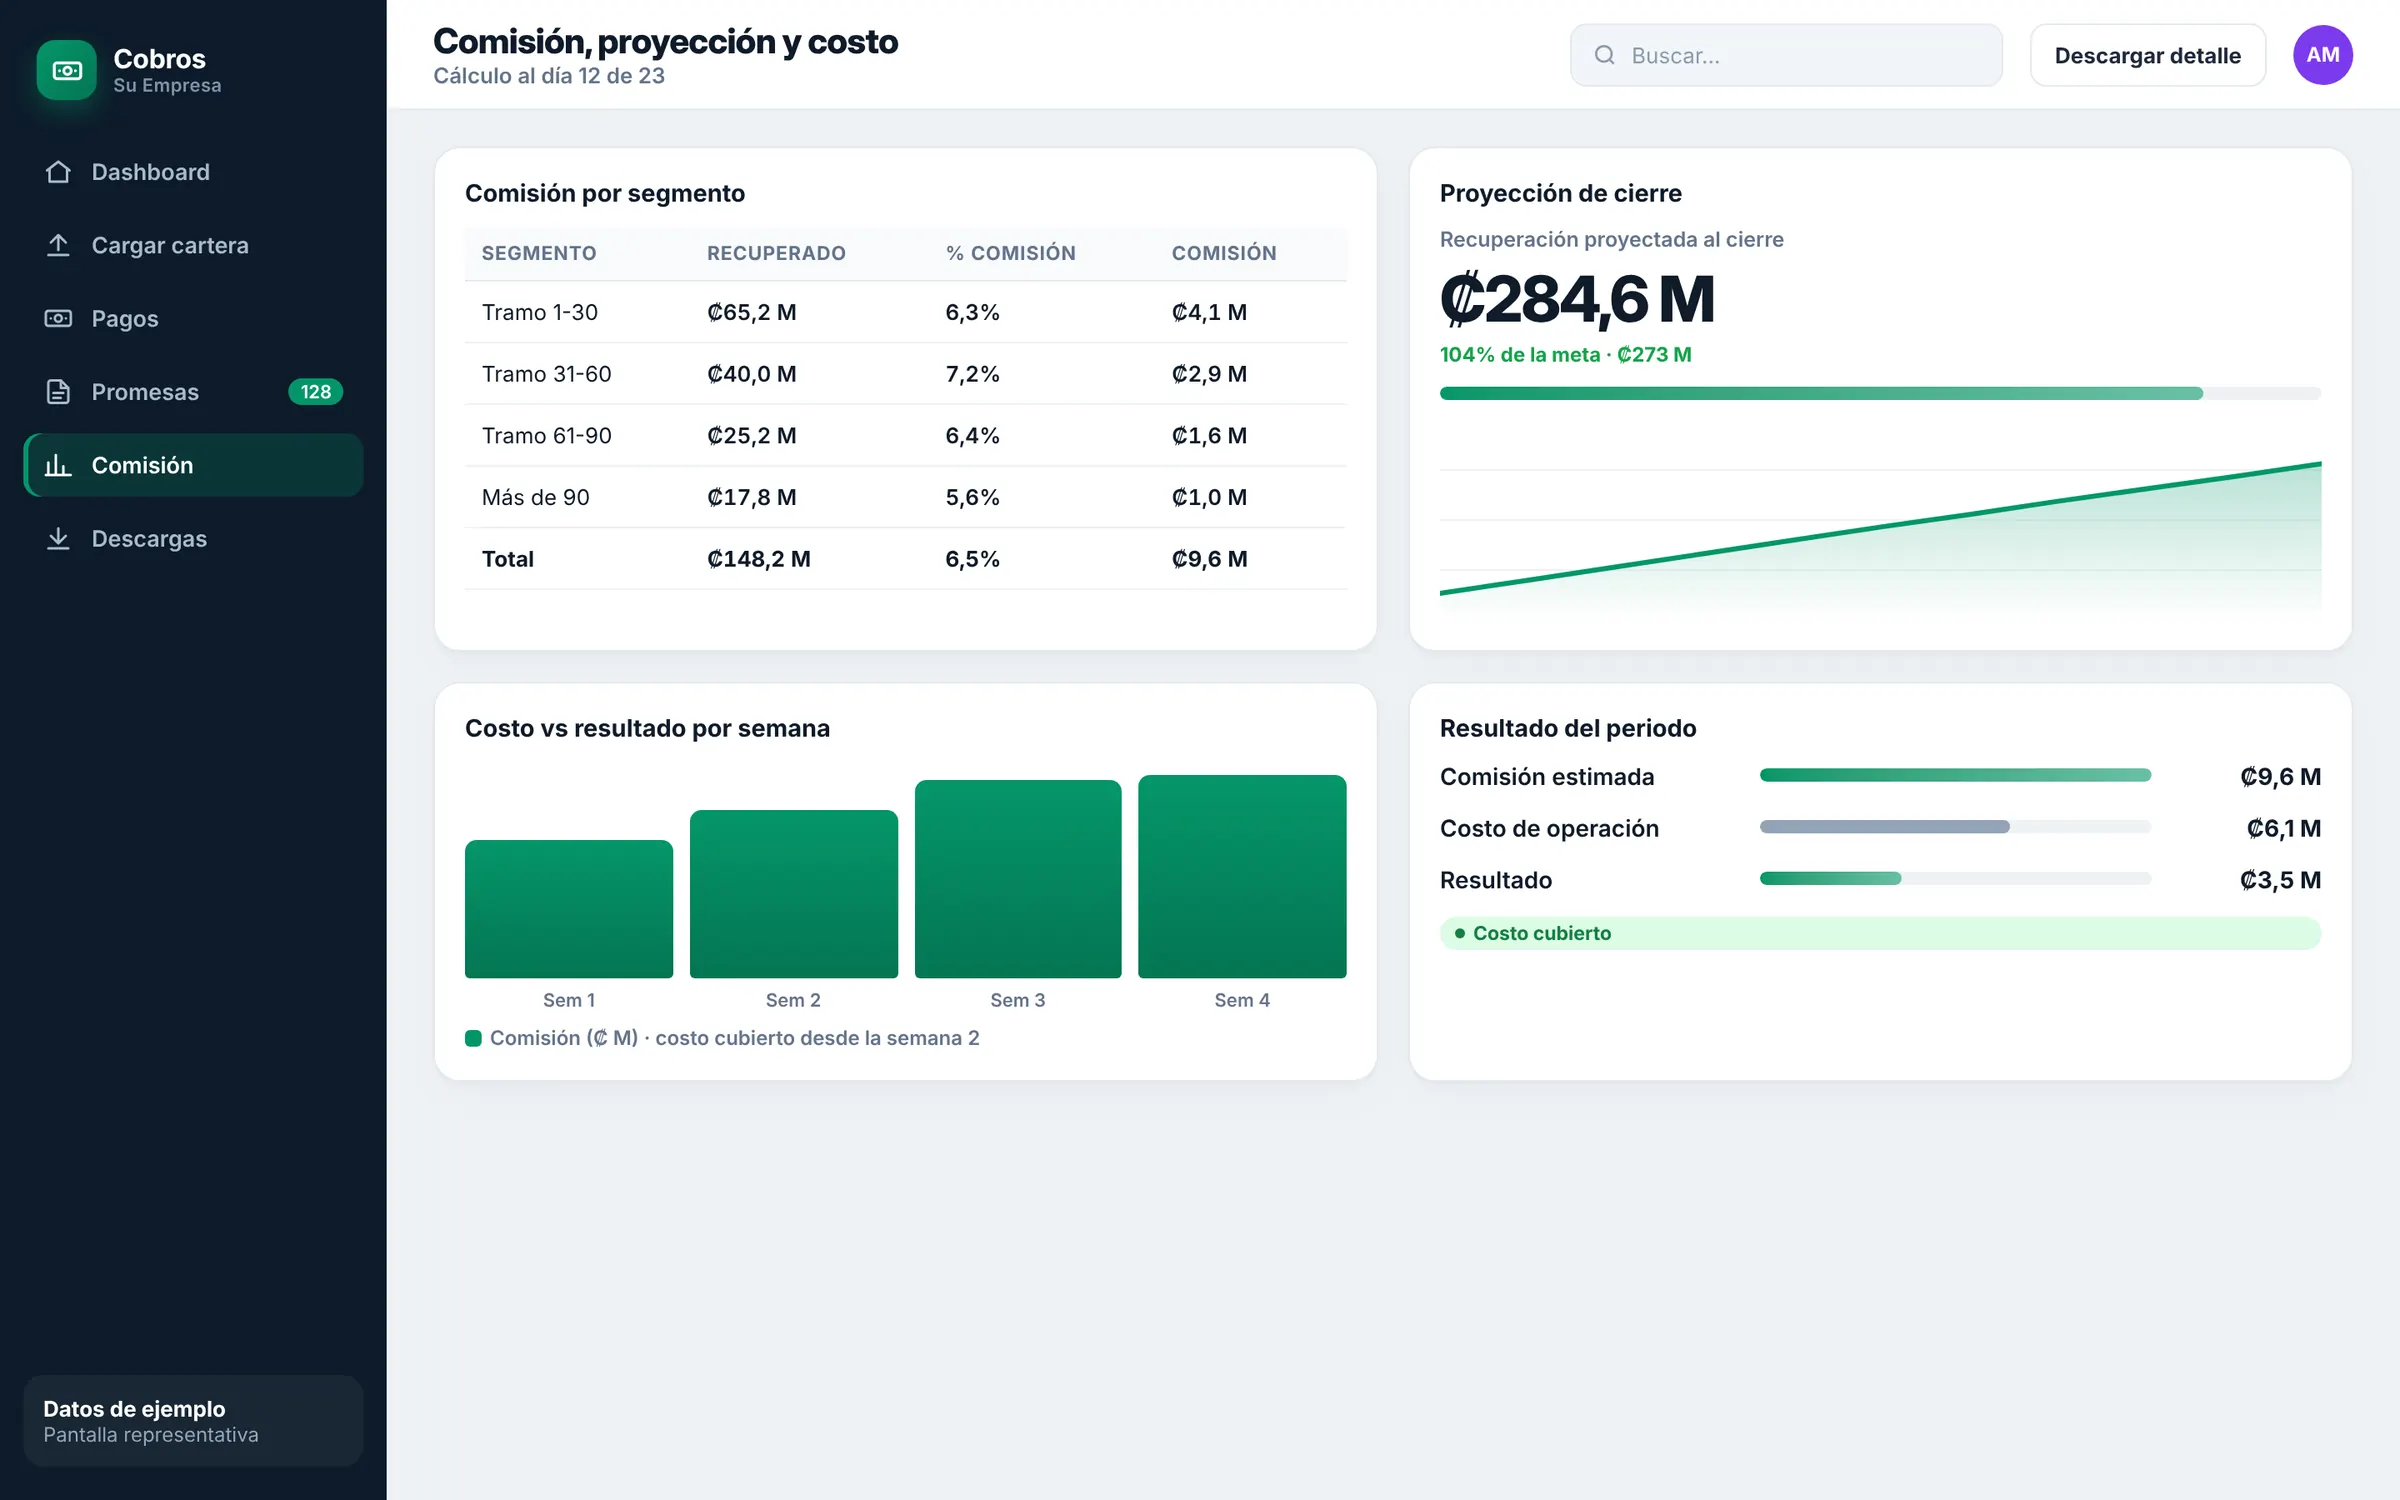The width and height of the screenshot is (2400, 1500).
Task: Click the Promesas document icon
Action: (x=58, y=392)
